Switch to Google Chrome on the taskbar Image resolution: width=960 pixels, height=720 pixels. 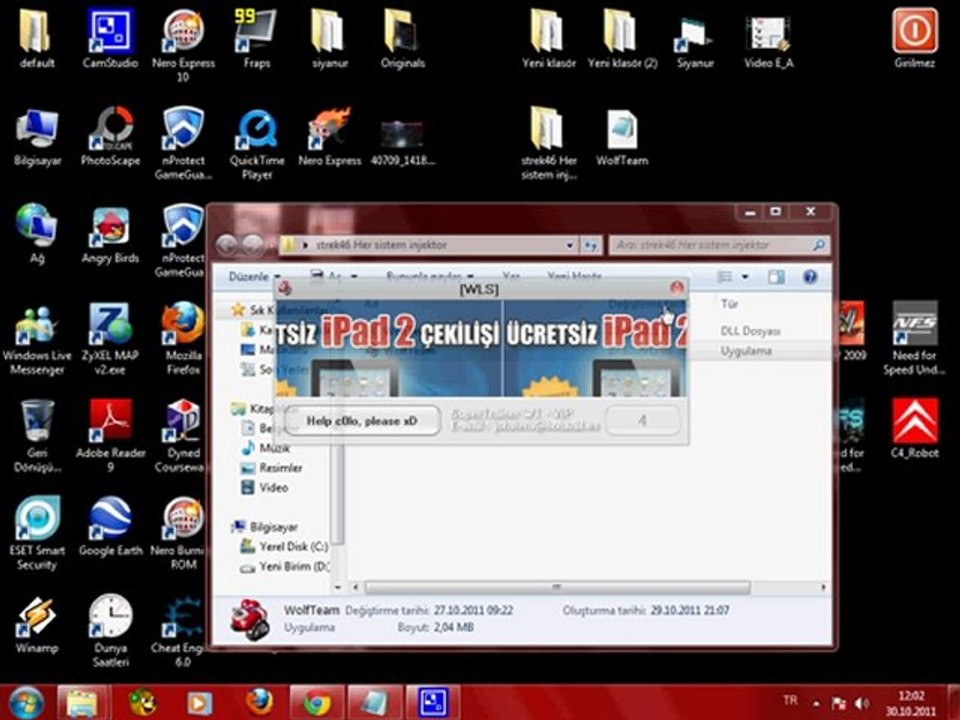(x=317, y=702)
